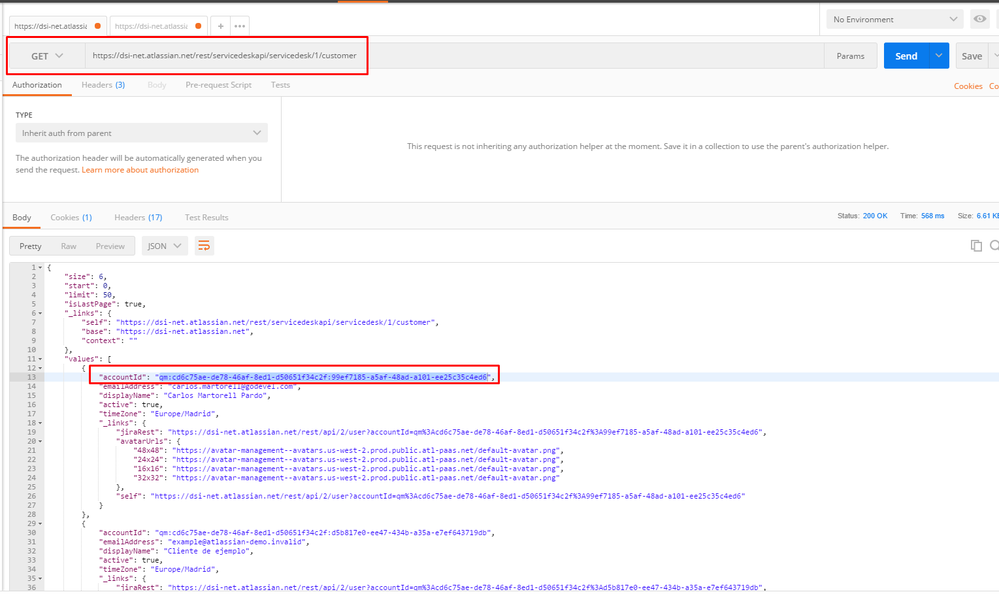Click the 568 ms time value
The image size is (999, 596).
pyautogui.click(x=932, y=216)
